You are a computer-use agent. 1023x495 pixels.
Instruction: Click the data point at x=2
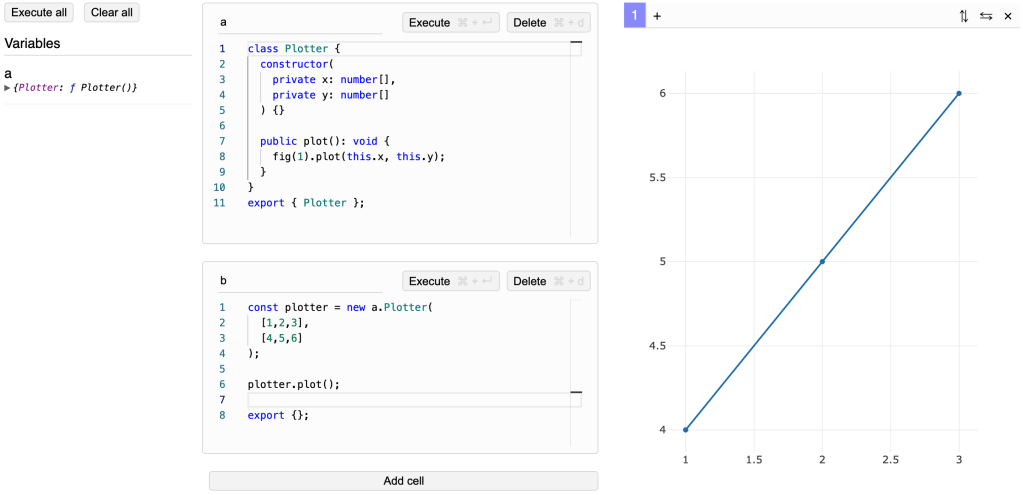[x=822, y=262]
